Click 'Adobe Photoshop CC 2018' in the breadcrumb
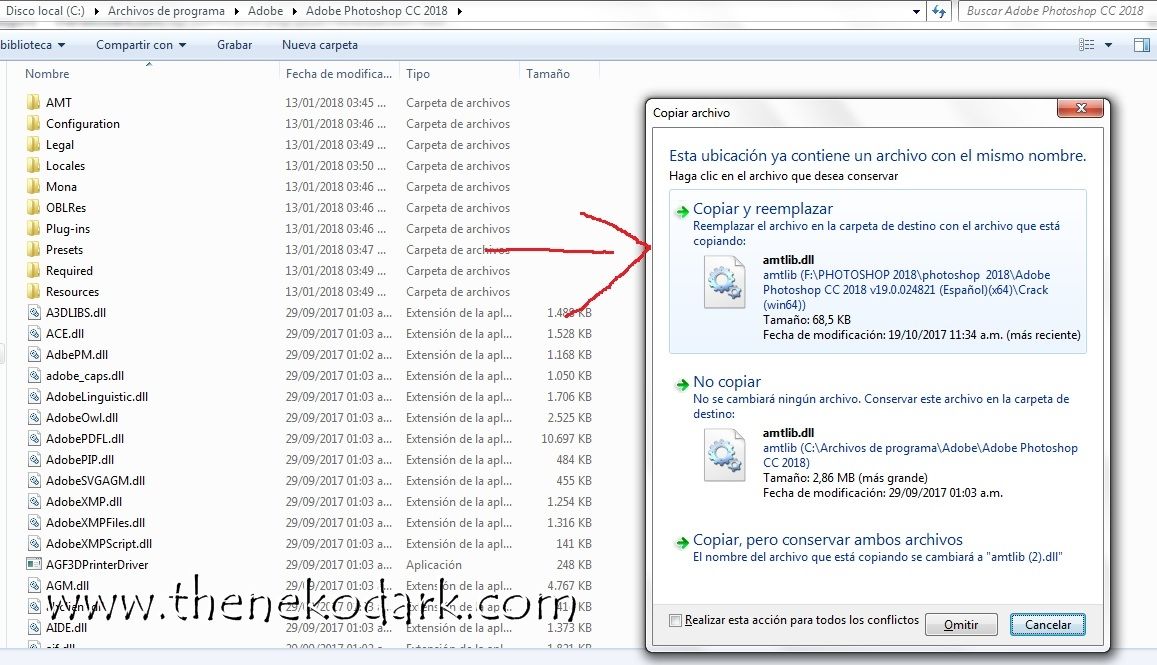Screen dimensions: 1157x665 376,11
